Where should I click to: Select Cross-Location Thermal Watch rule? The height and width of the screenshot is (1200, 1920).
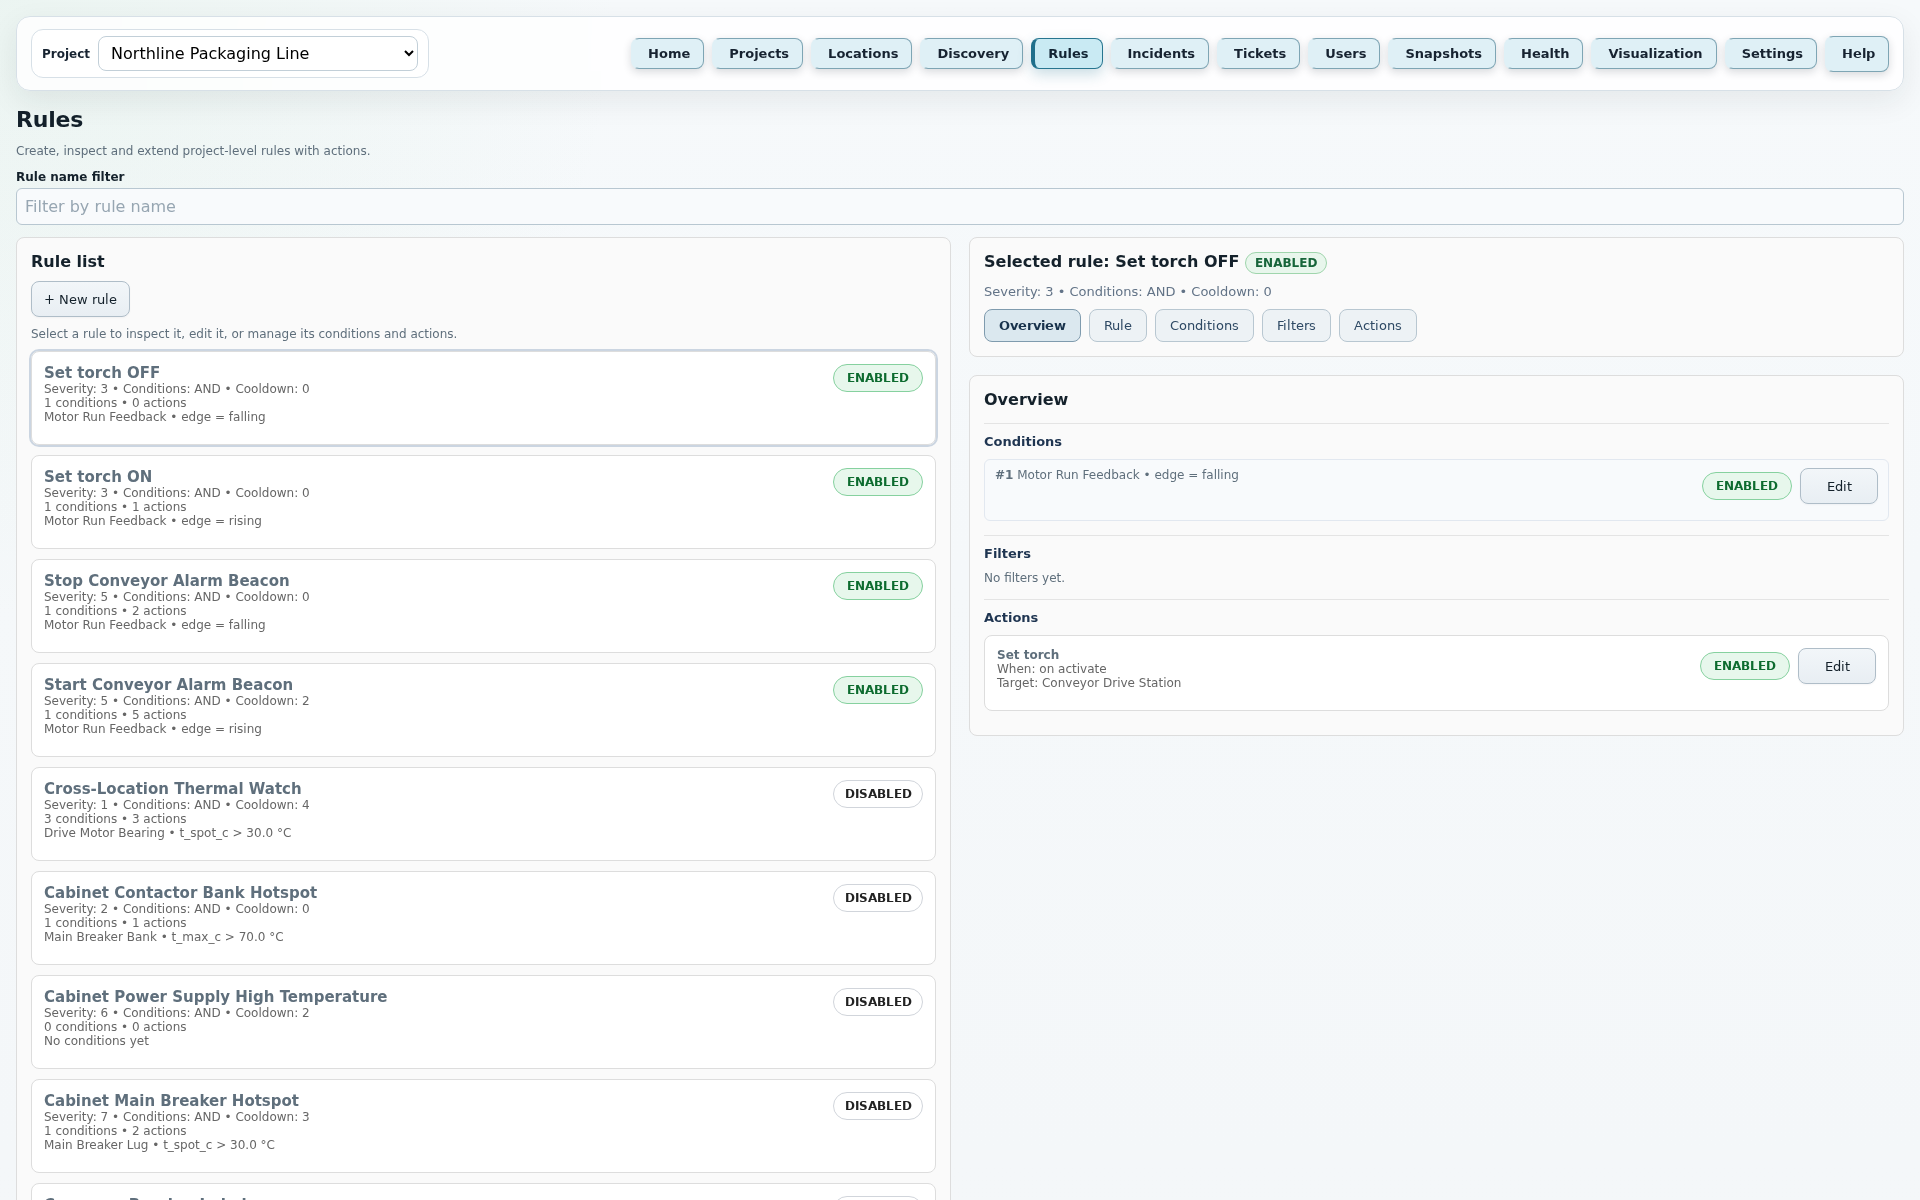(483, 814)
